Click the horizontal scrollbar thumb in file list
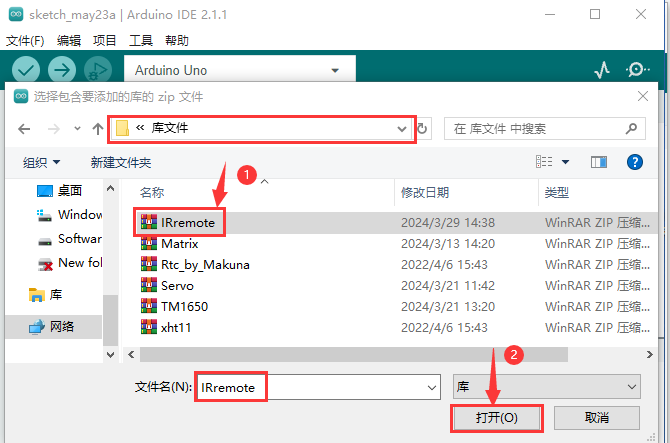670x443 pixels. 354,355
